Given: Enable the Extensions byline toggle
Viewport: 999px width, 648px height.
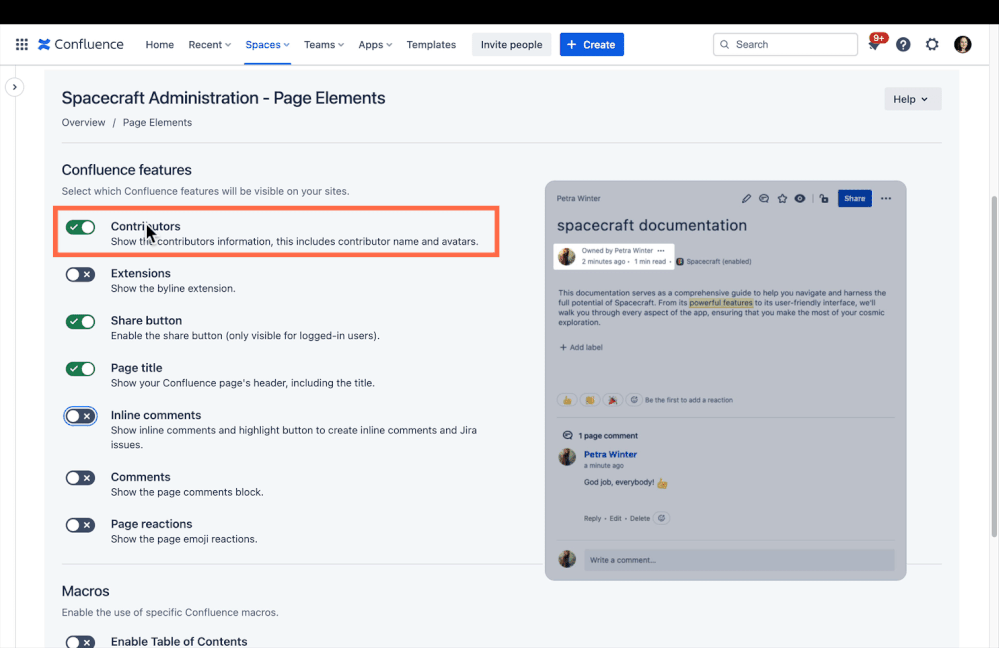Looking at the screenshot, I should [x=80, y=274].
